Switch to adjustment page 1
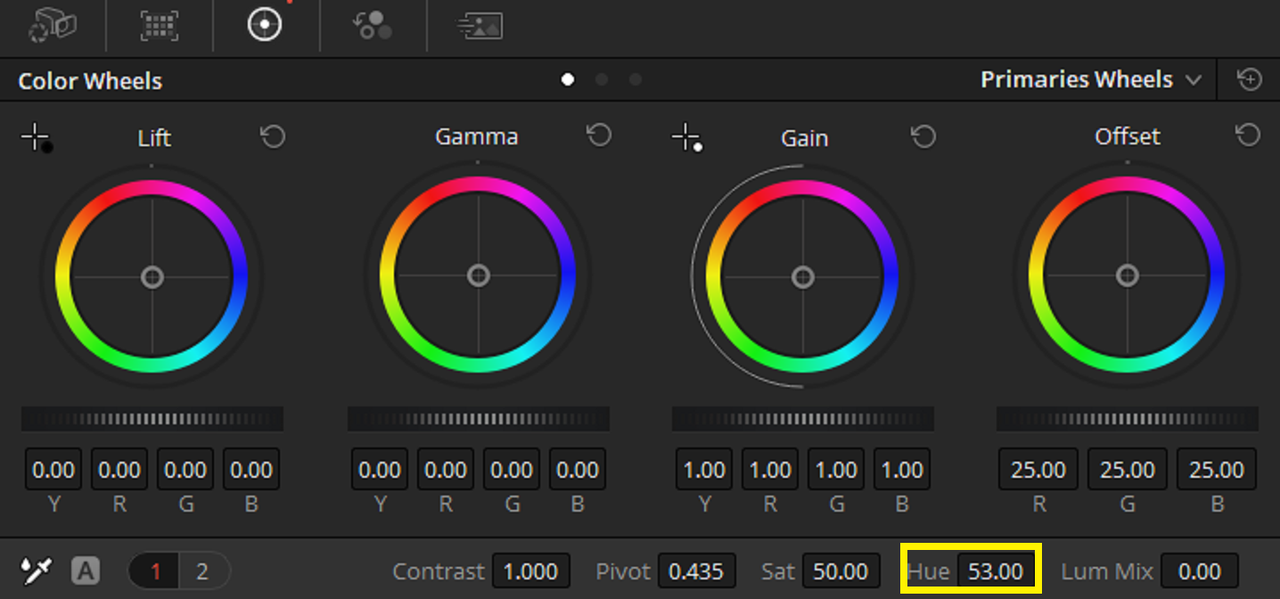Viewport: 1280px width, 599px height. point(155,572)
